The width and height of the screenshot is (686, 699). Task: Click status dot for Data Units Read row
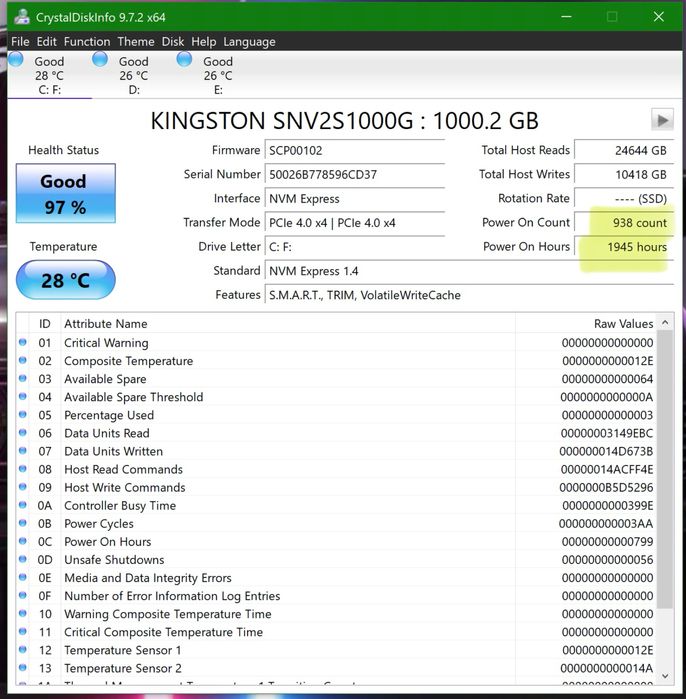(23, 432)
